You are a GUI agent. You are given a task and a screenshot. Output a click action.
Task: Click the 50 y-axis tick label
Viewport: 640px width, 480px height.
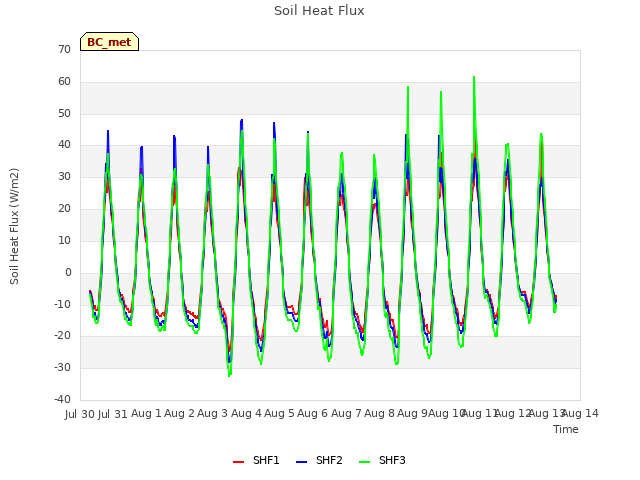pos(64,113)
